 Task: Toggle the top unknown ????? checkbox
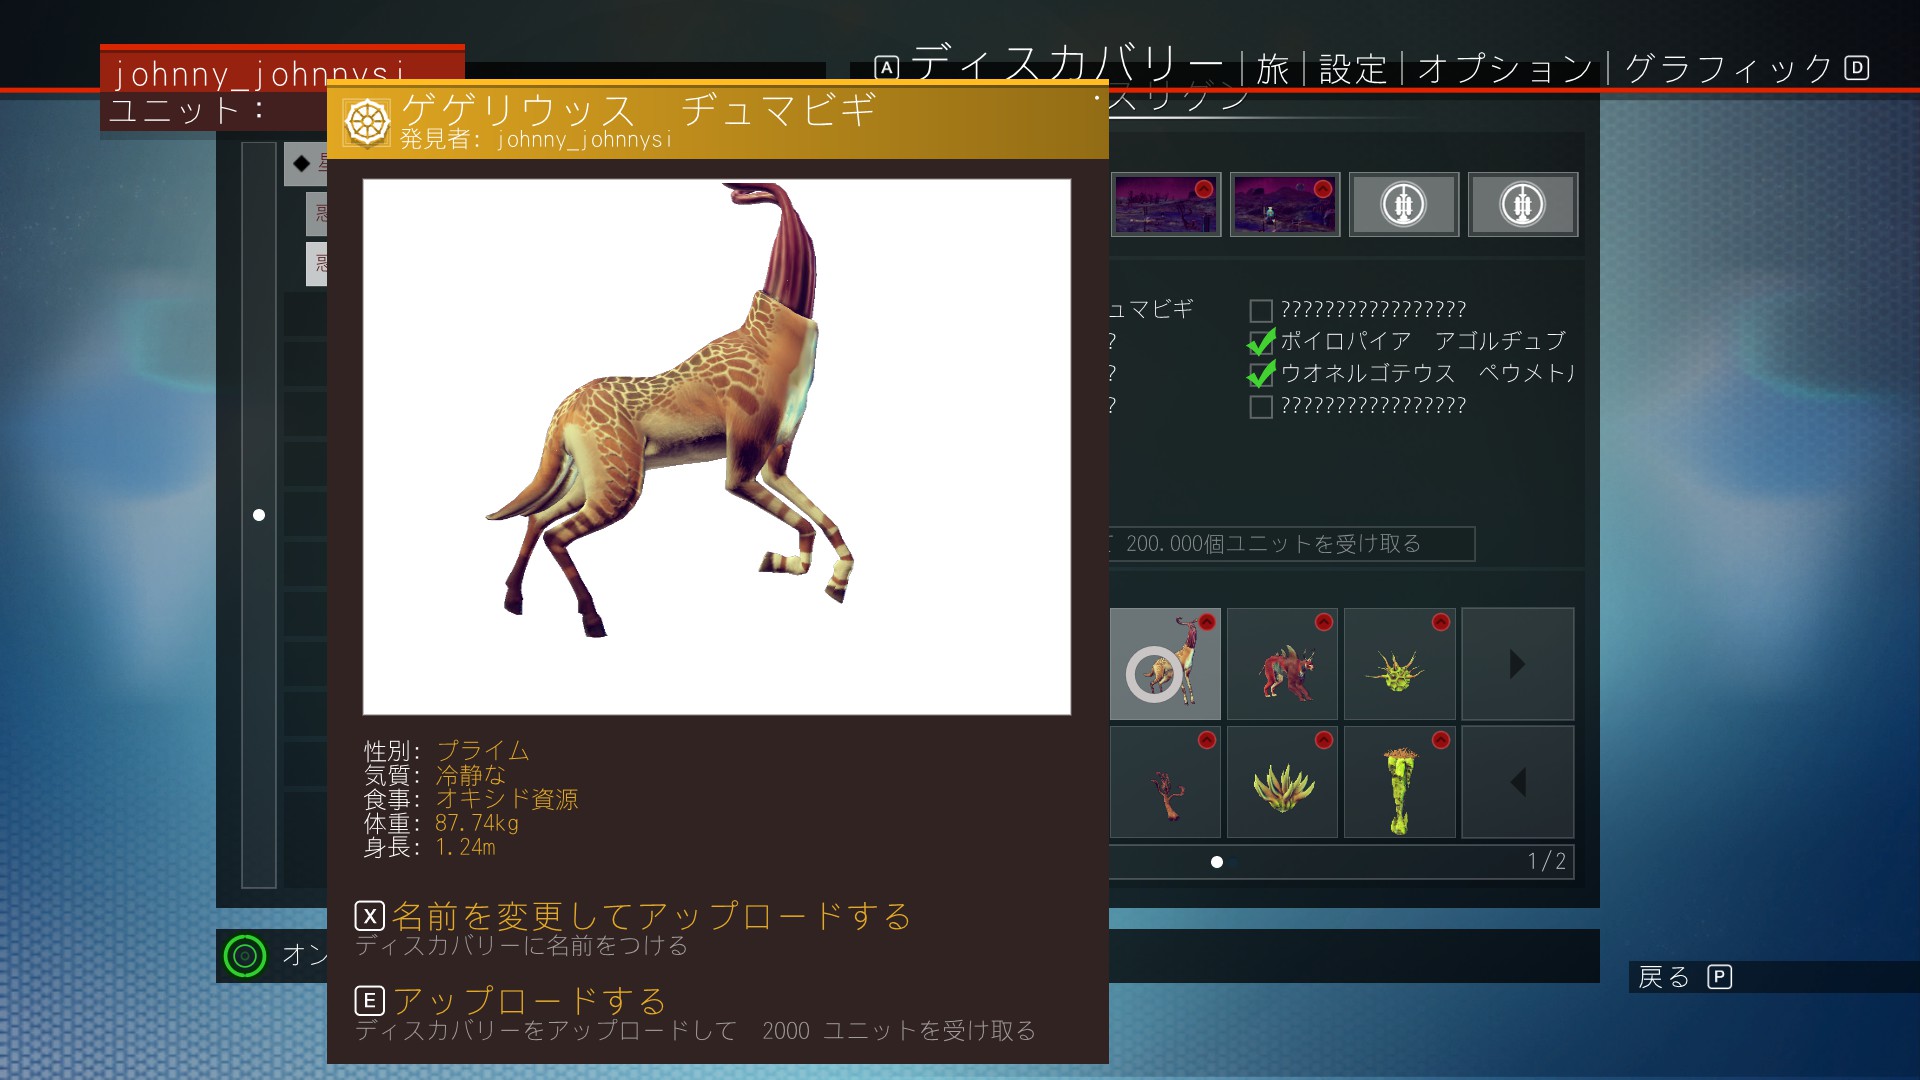point(1261,311)
